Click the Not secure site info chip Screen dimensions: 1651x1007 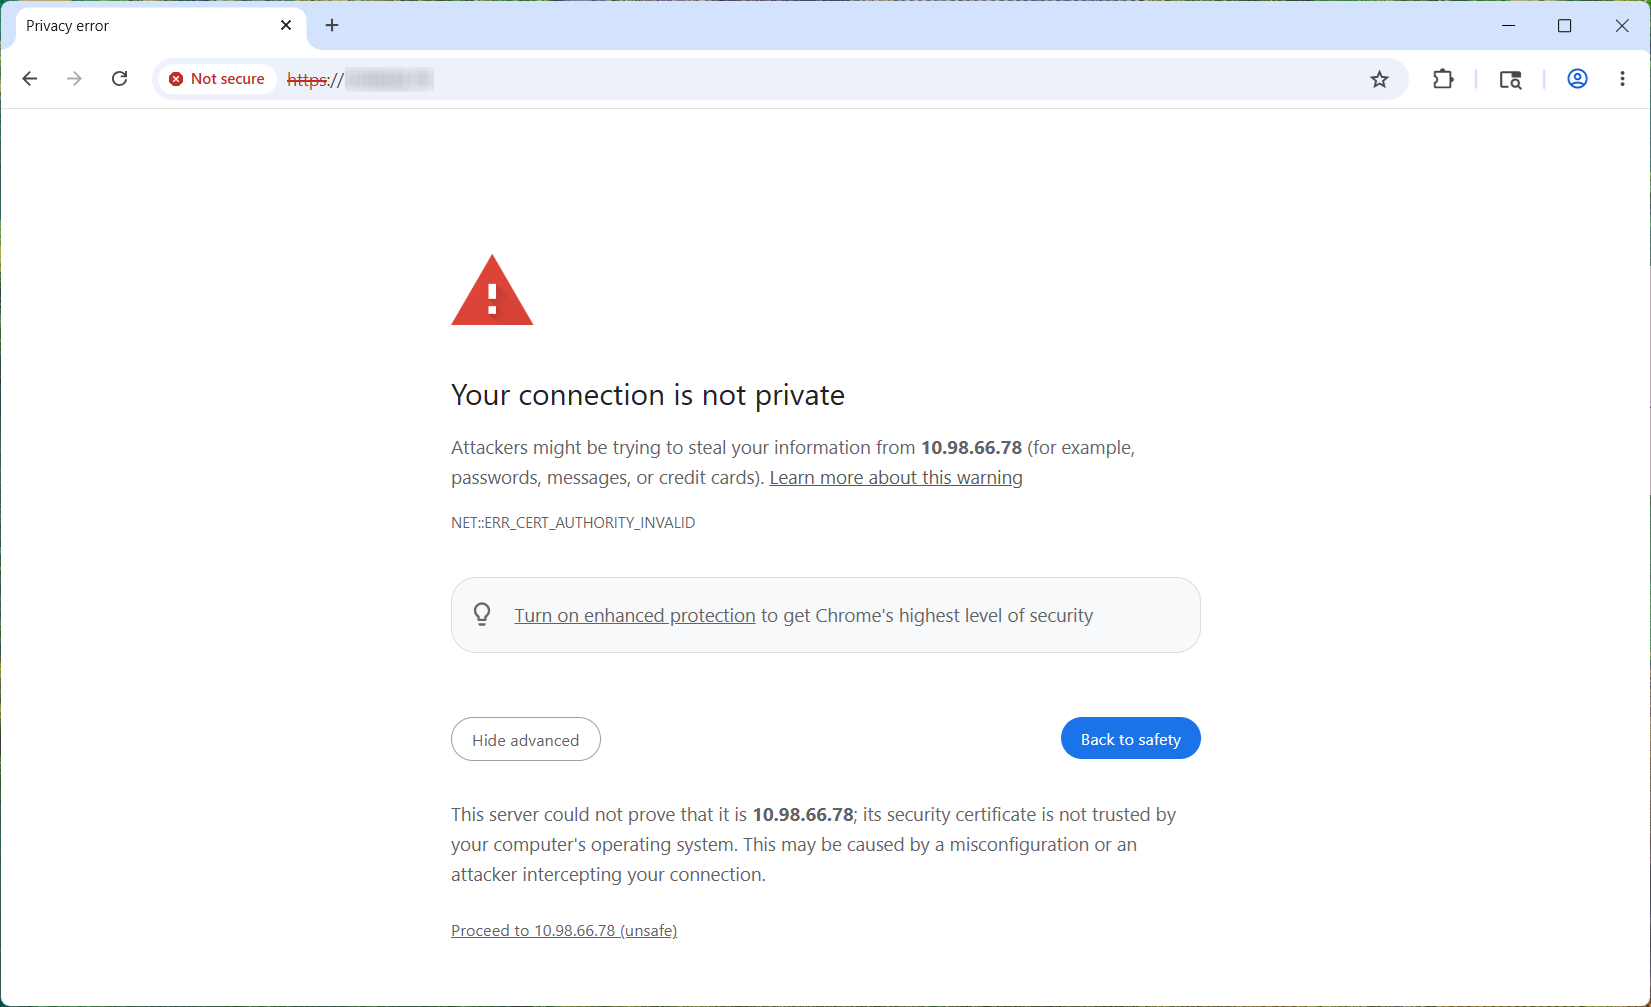[x=217, y=79]
